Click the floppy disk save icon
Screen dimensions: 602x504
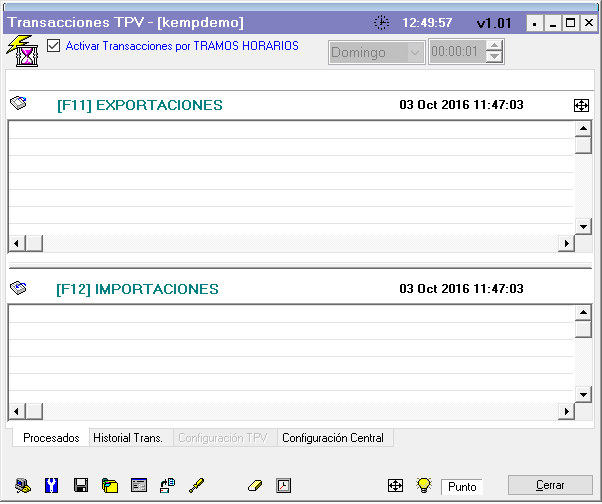[x=81, y=485]
